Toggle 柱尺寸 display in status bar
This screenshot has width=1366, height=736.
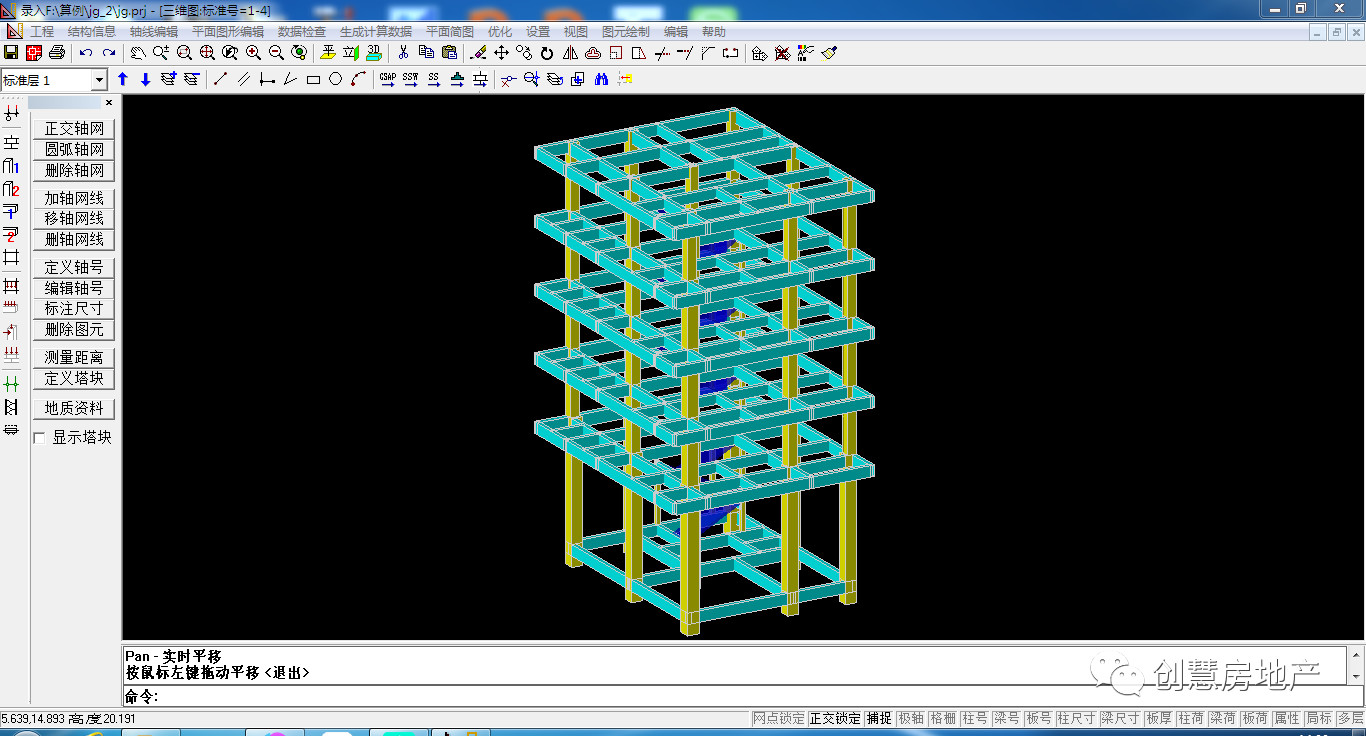pos(1076,718)
